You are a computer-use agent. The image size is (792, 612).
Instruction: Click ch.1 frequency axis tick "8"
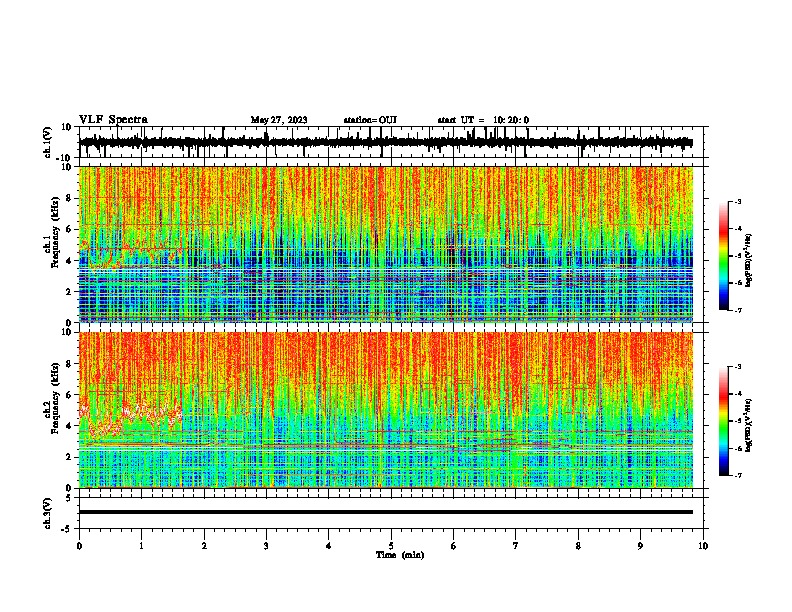pos(70,198)
